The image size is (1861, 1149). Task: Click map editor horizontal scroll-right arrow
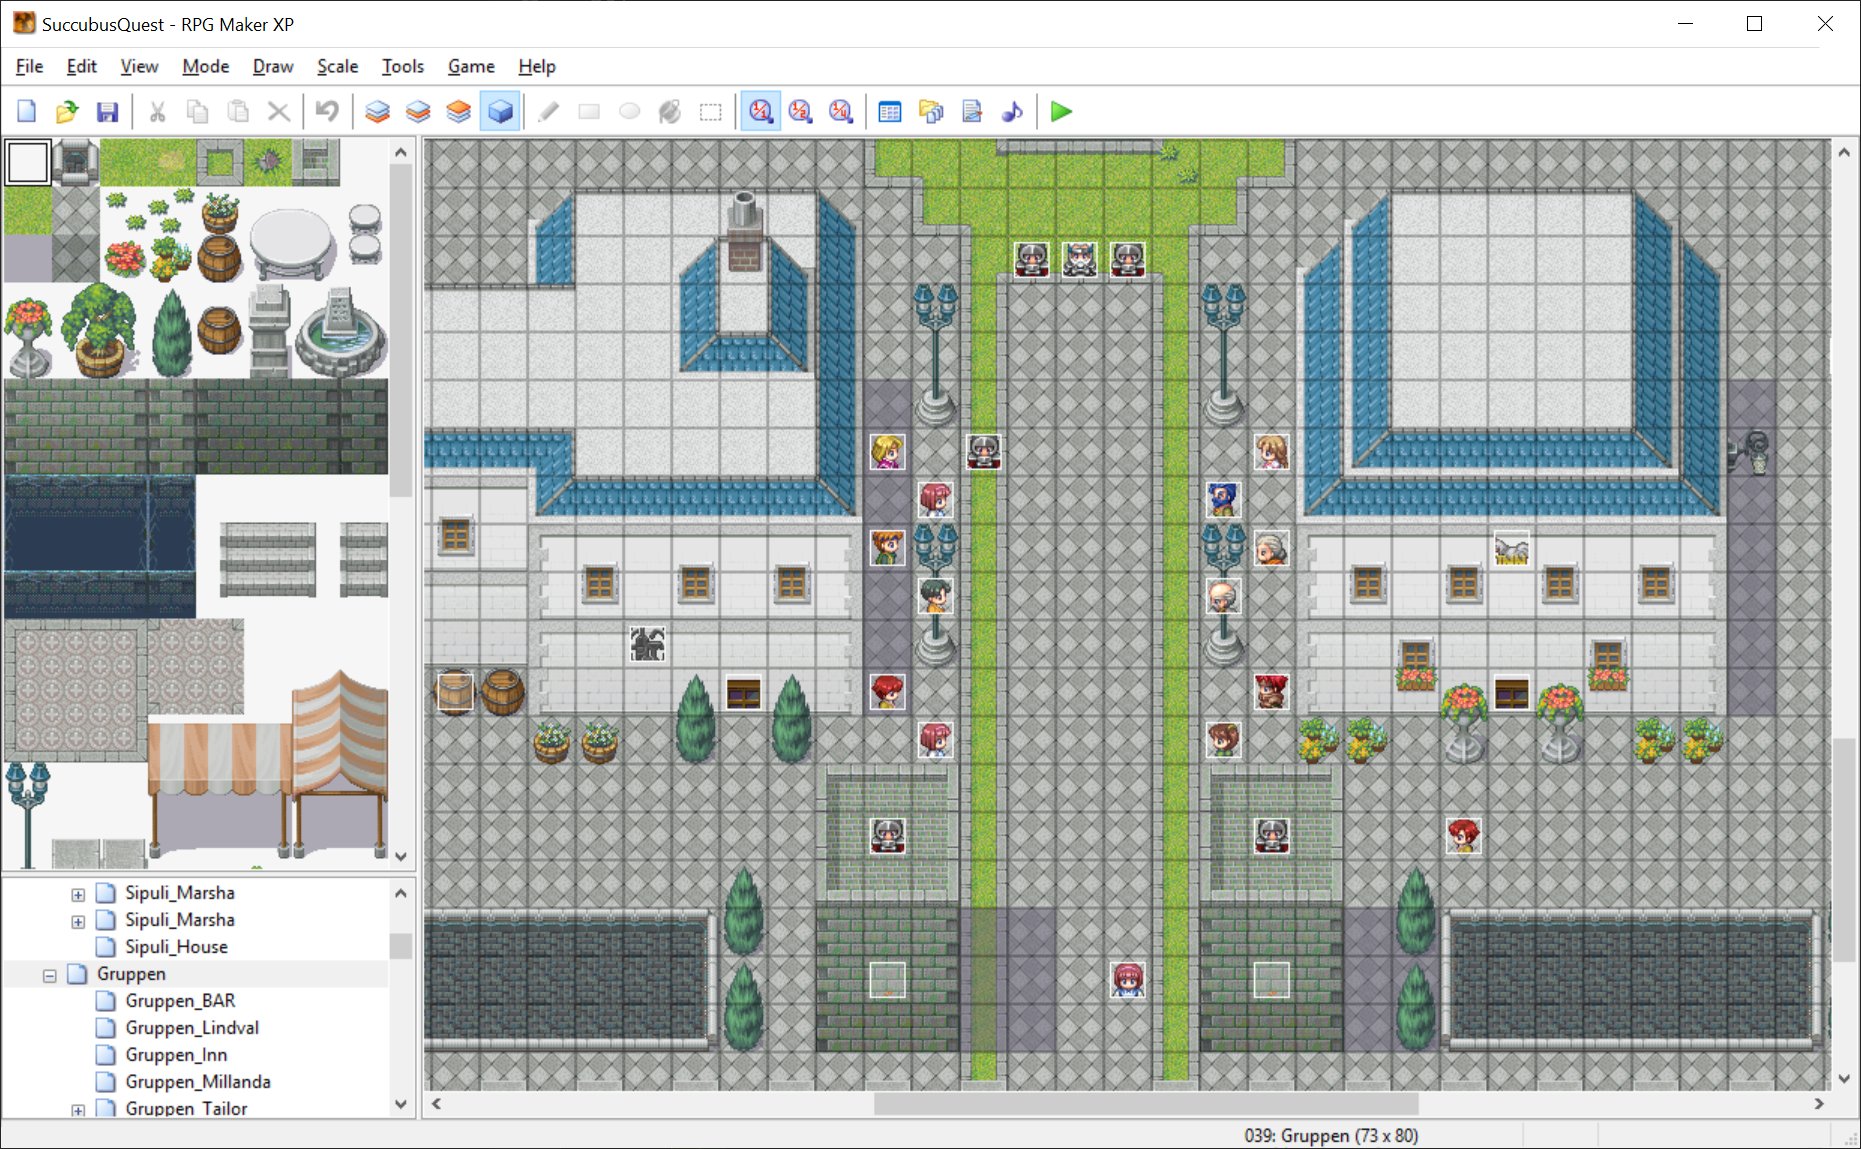tap(1819, 1104)
